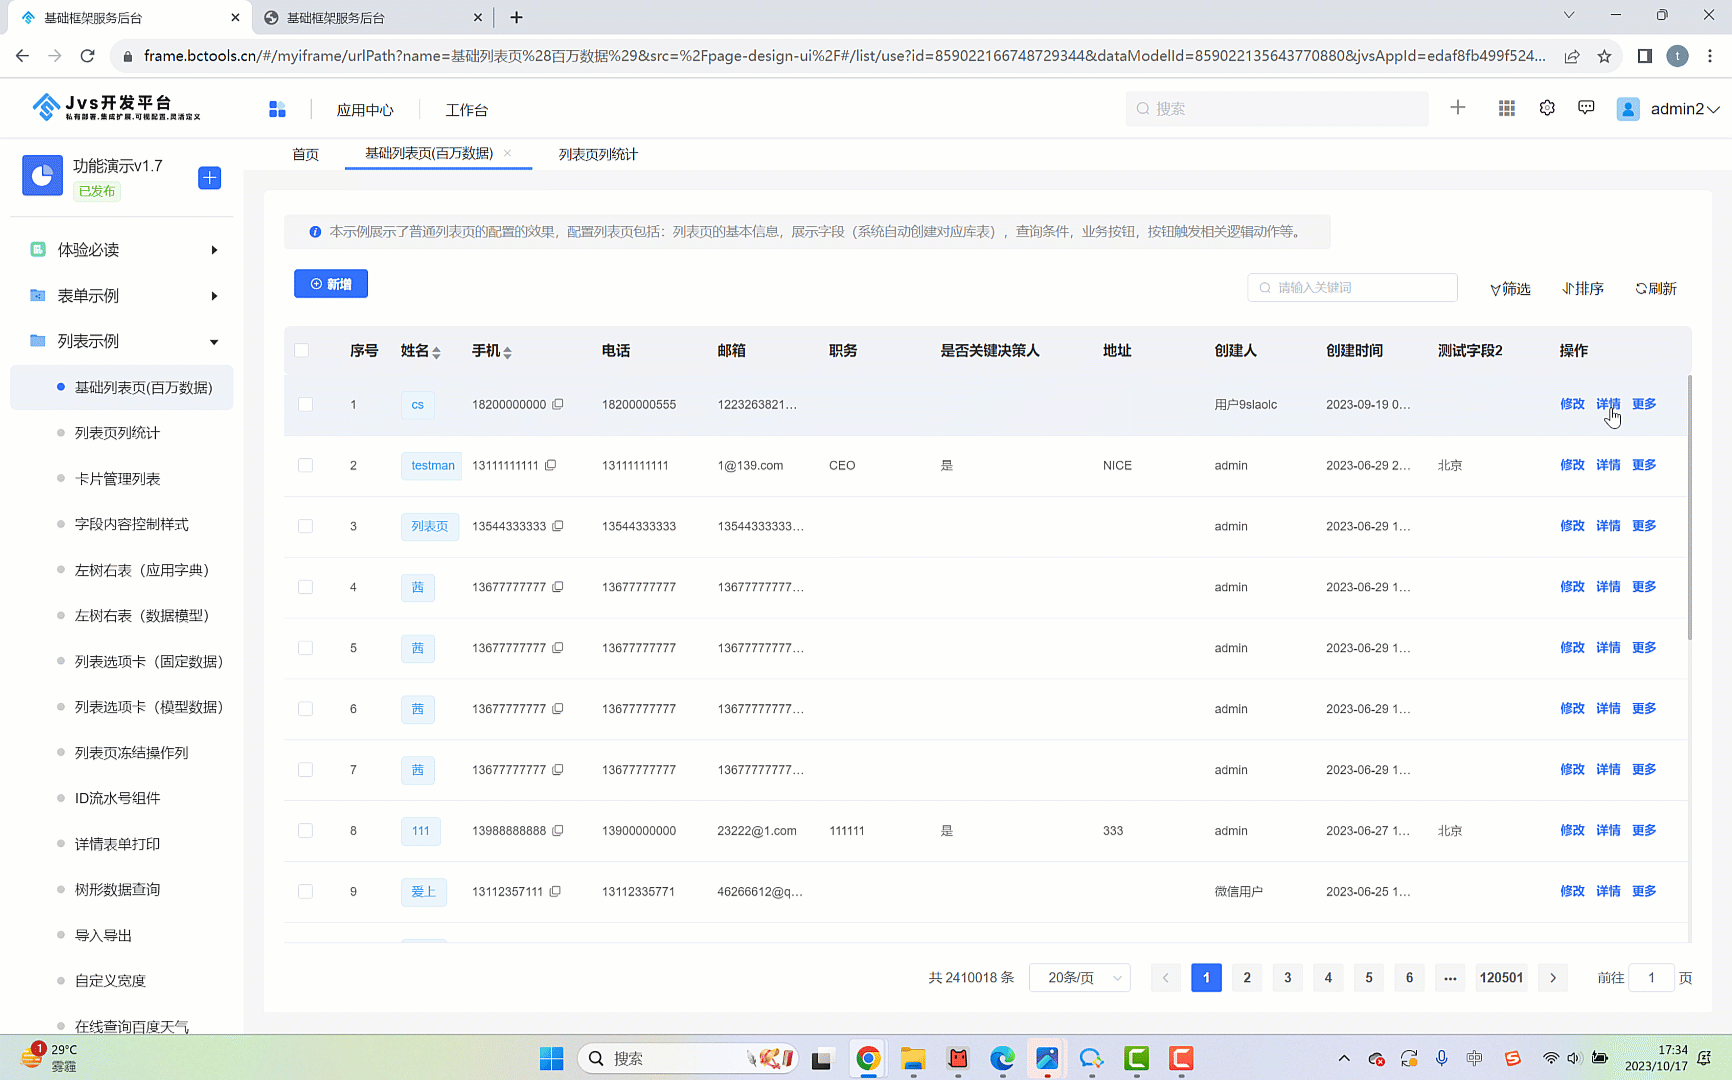Switch to the 首页 tab
1732x1080 pixels.
click(305, 154)
